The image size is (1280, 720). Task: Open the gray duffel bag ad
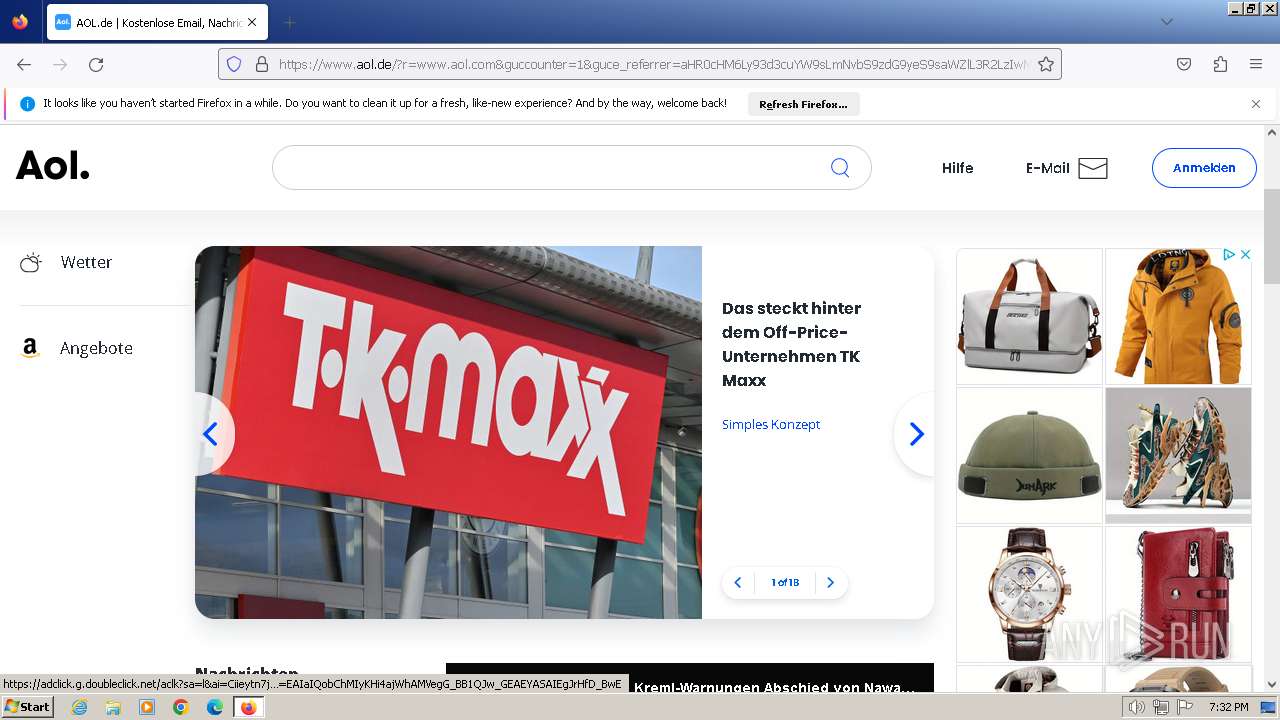point(1029,316)
